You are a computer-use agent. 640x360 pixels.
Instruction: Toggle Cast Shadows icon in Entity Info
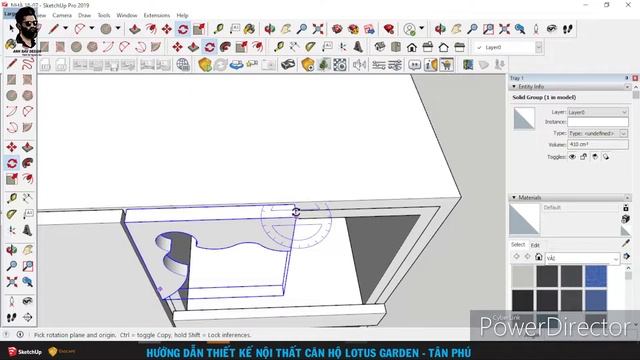pos(595,157)
